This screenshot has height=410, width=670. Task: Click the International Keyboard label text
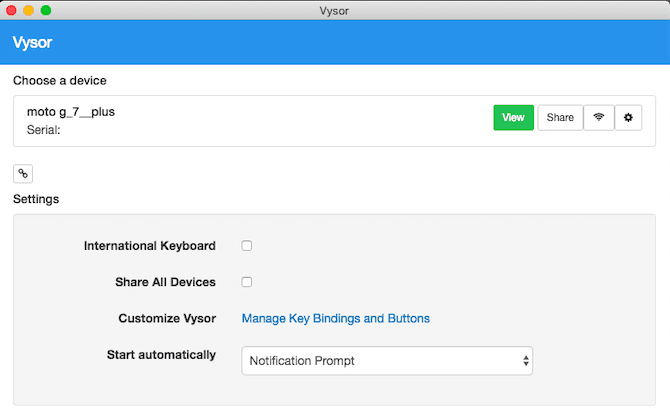(149, 246)
